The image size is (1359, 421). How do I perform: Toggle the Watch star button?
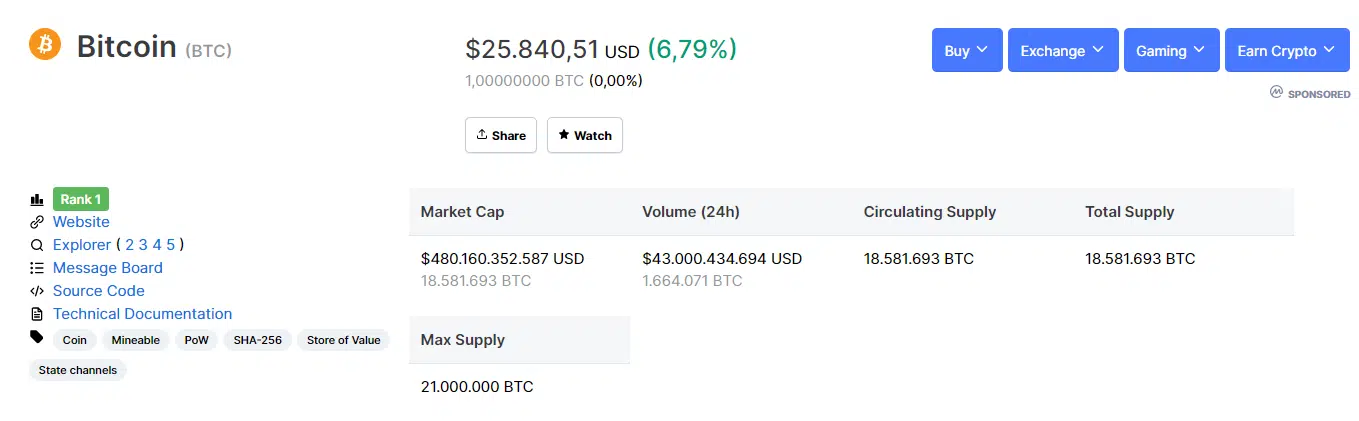pyautogui.click(x=584, y=135)
